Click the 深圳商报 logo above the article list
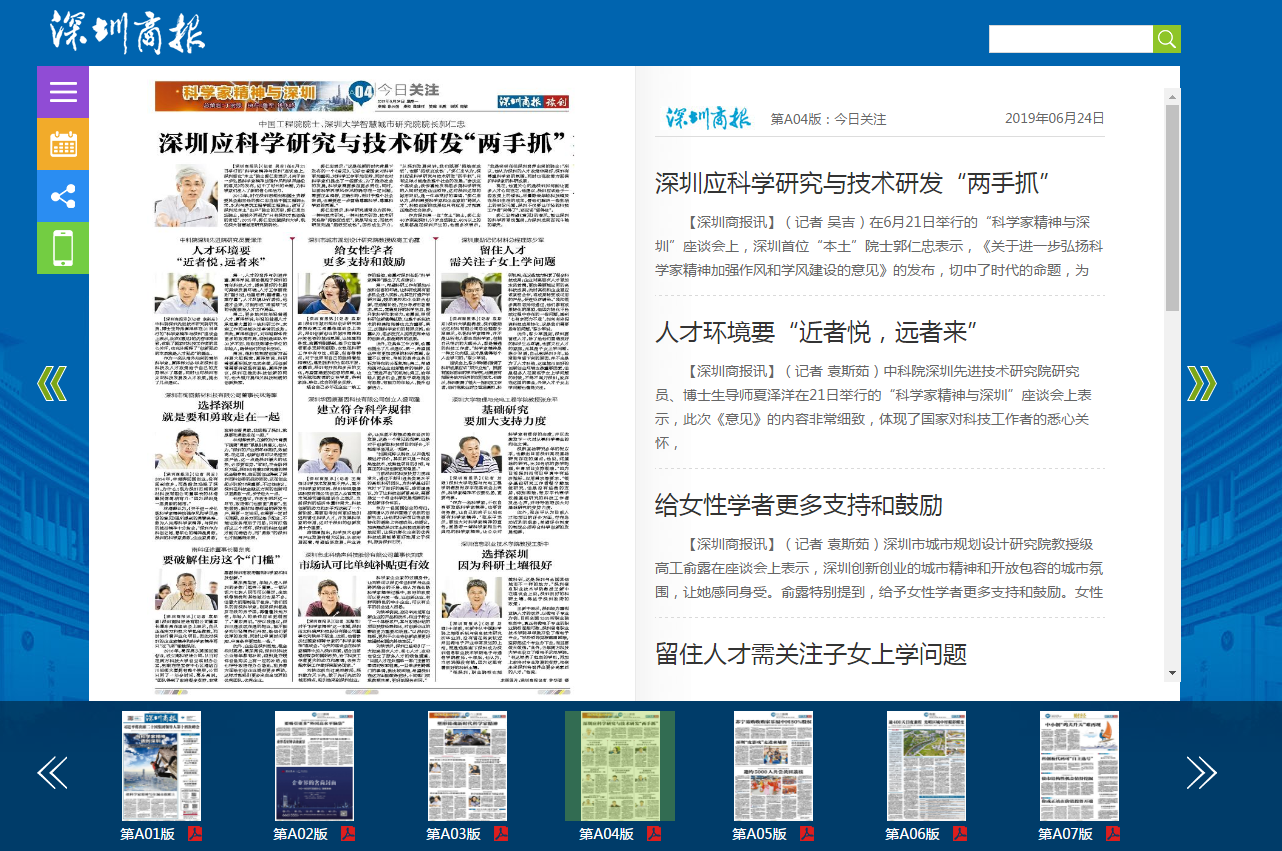The width and height of the screenshot is (1282, 851). tap(709, 118)
